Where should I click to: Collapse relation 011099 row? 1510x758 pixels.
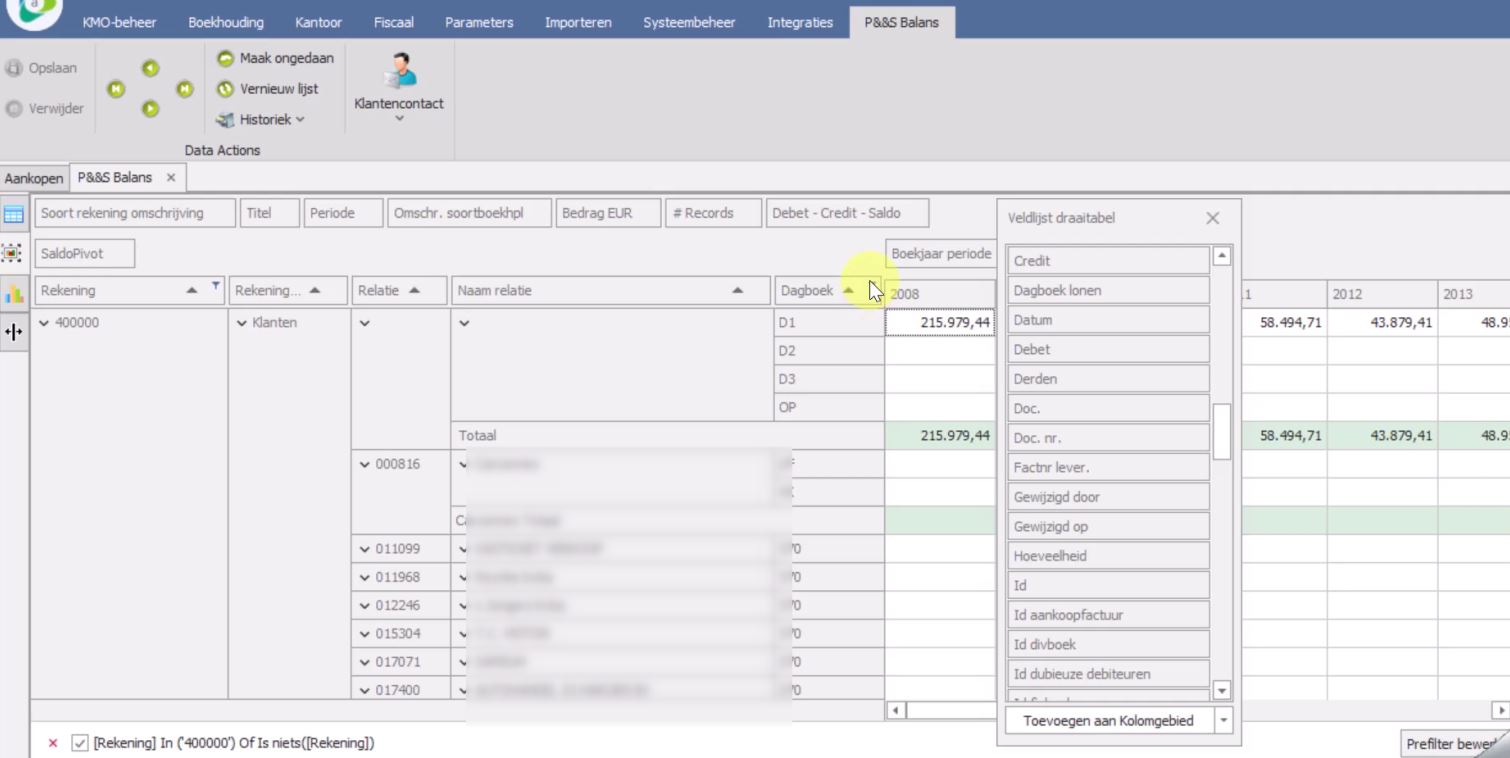(x=365, y=549)
